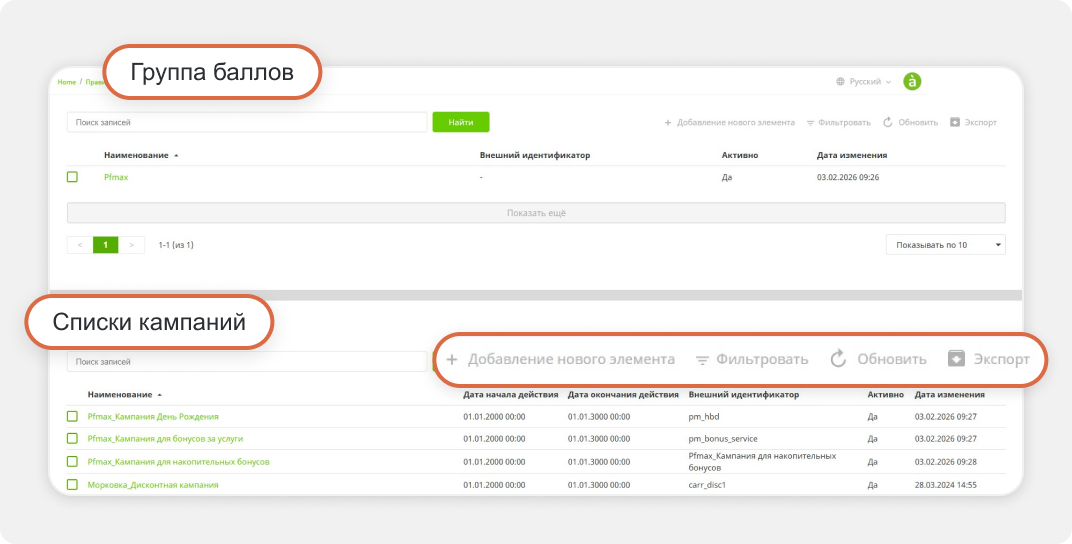Click the filter icon in the campaign list toolbar
This screenshot has height=544, width=1072.
click(x=703, y=360)
